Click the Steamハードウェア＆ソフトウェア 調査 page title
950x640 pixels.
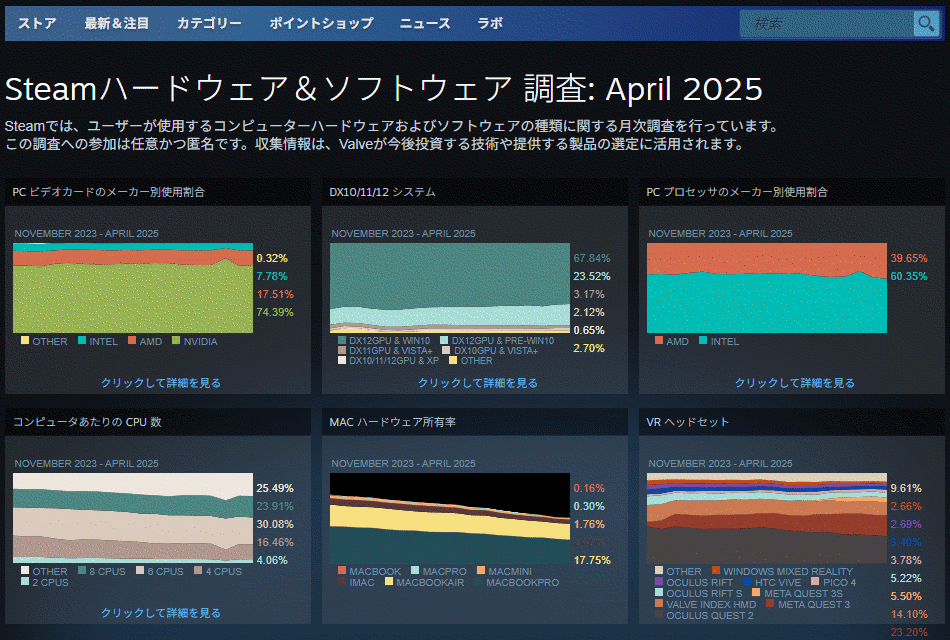[383, 89]
